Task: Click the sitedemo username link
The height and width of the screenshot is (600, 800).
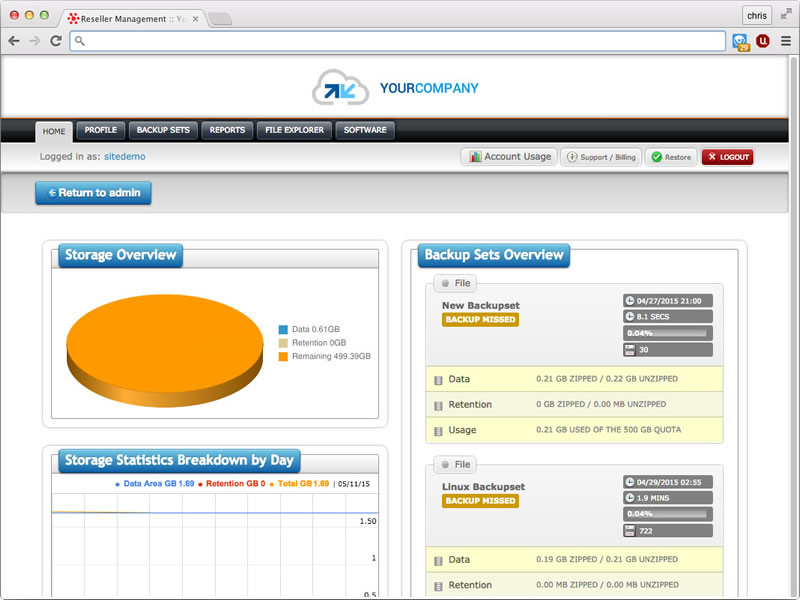Action: point(124,157)
